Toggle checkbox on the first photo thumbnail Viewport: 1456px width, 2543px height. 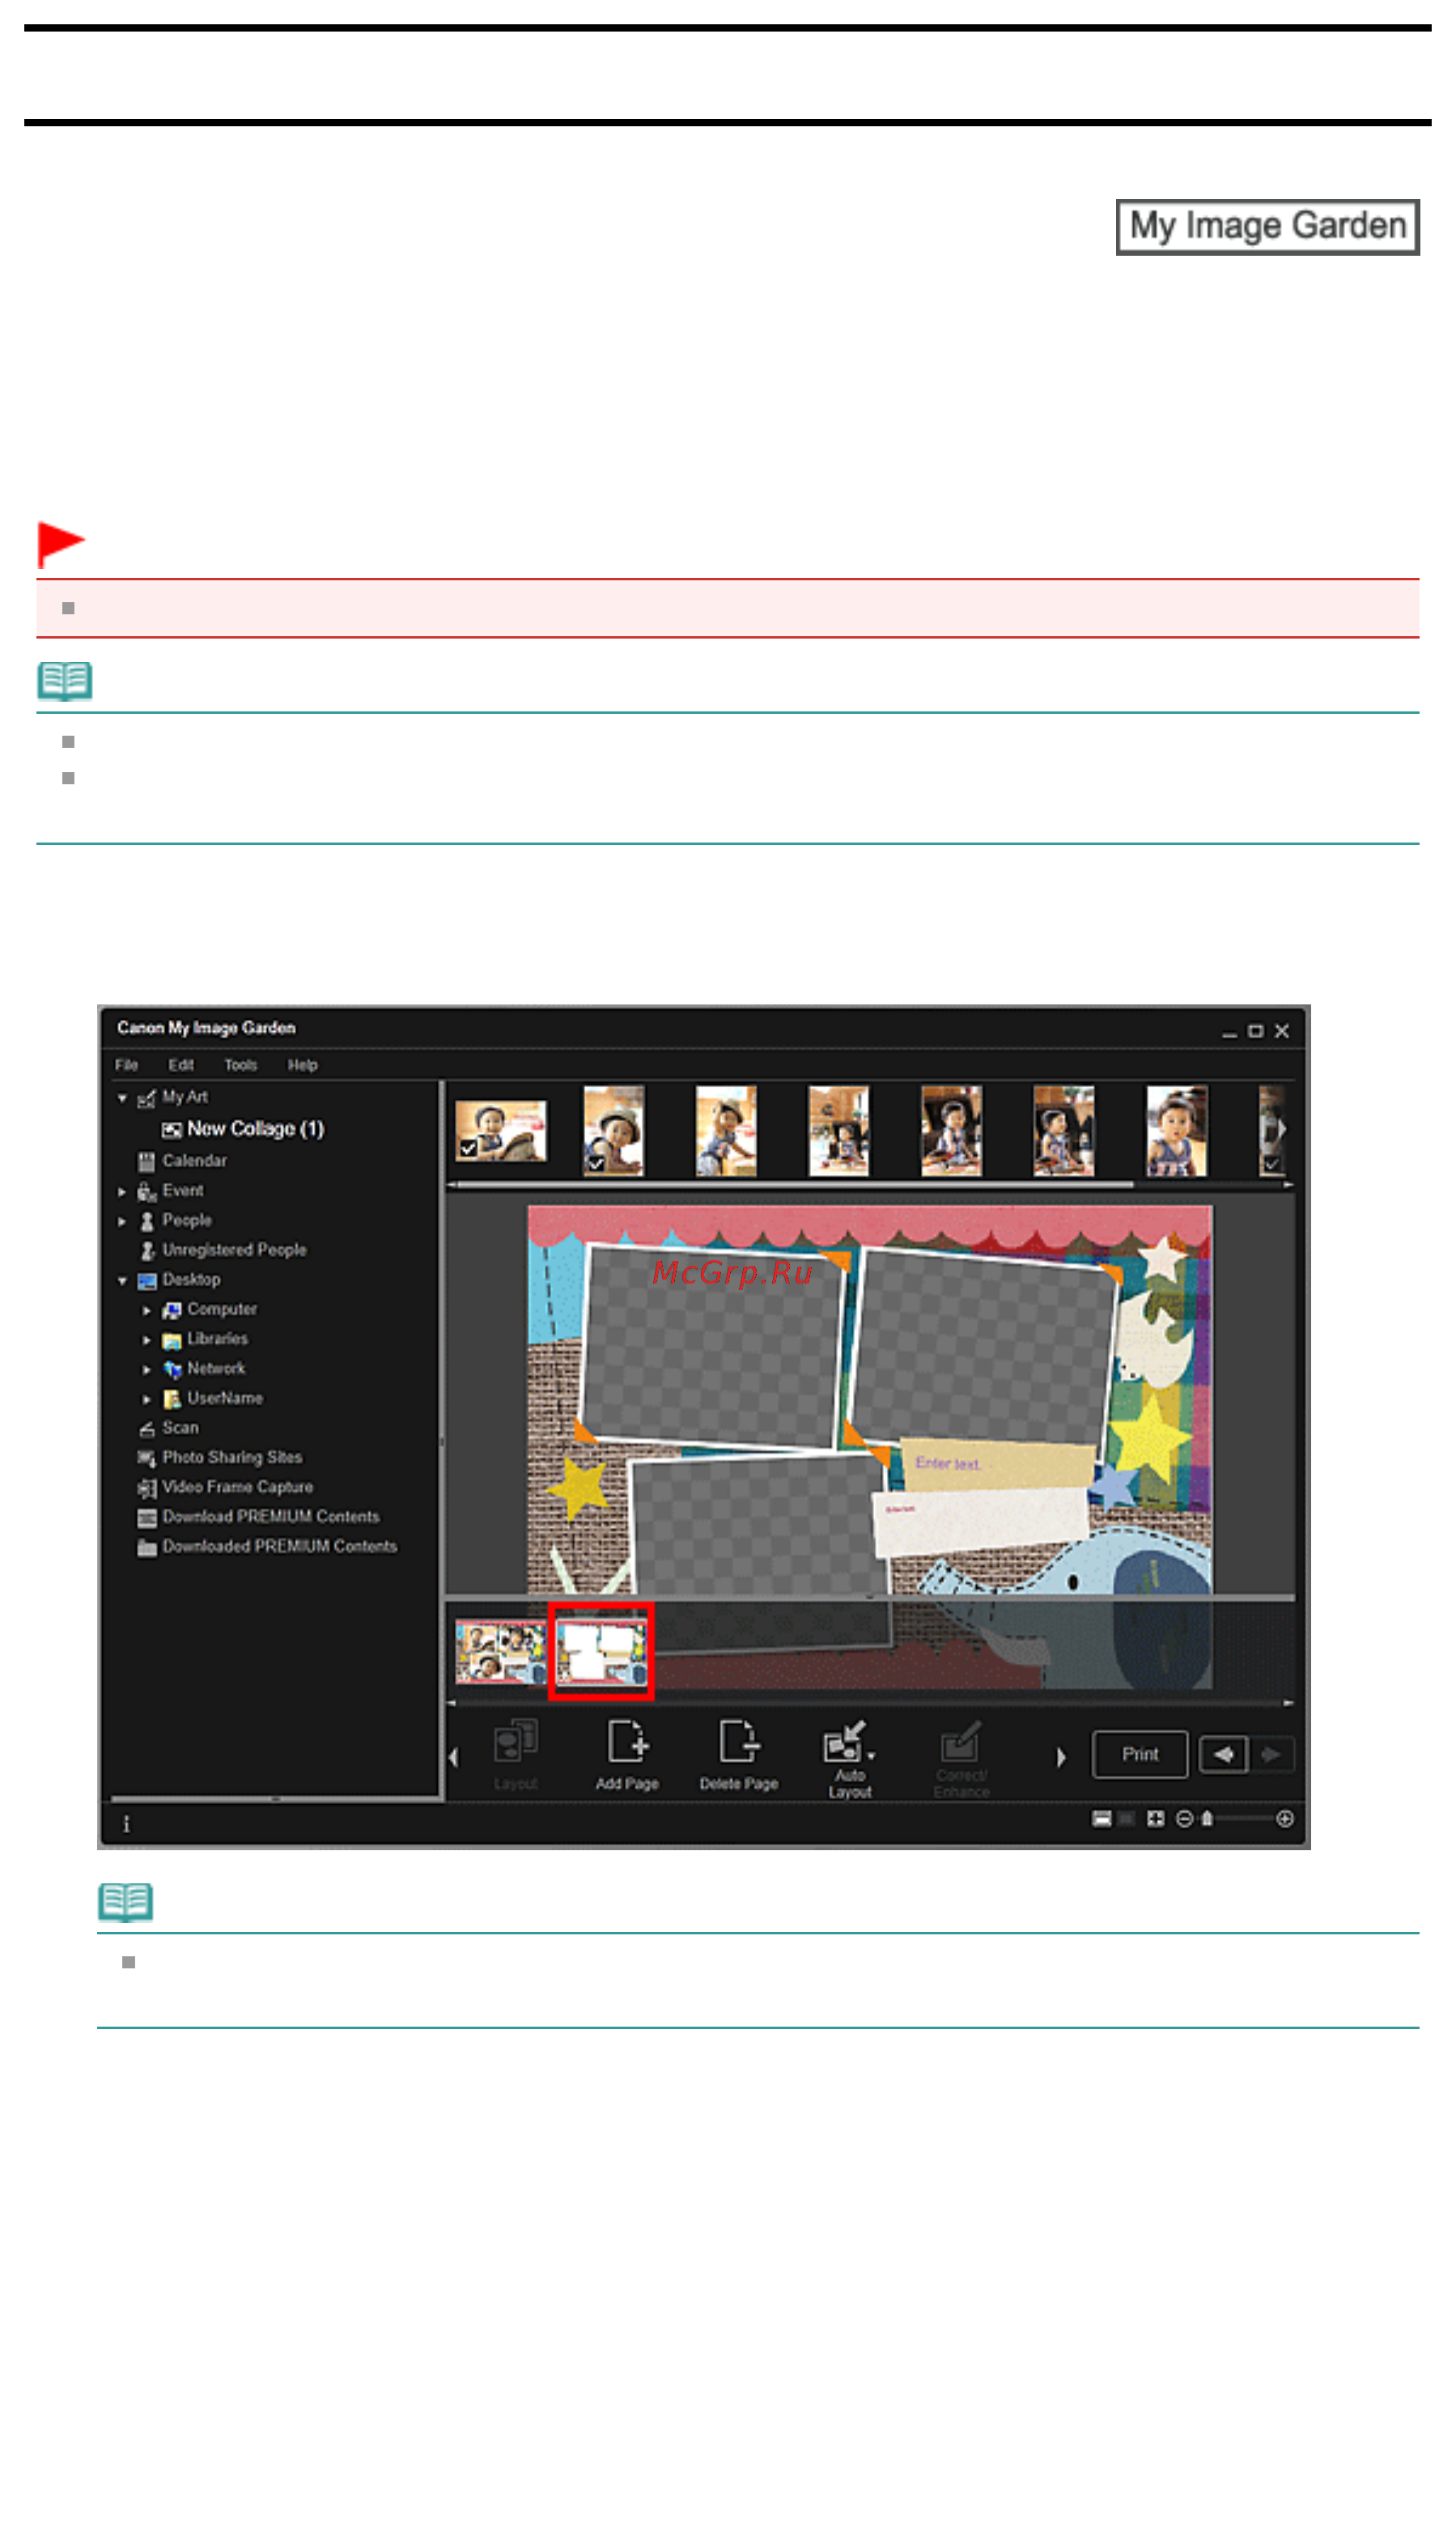click(468, 1149)
